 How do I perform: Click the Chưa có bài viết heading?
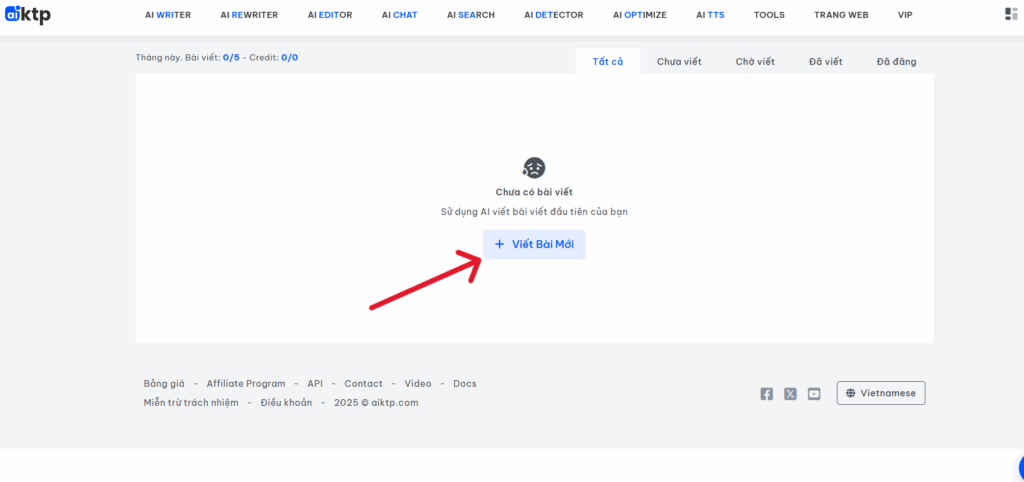534,192
